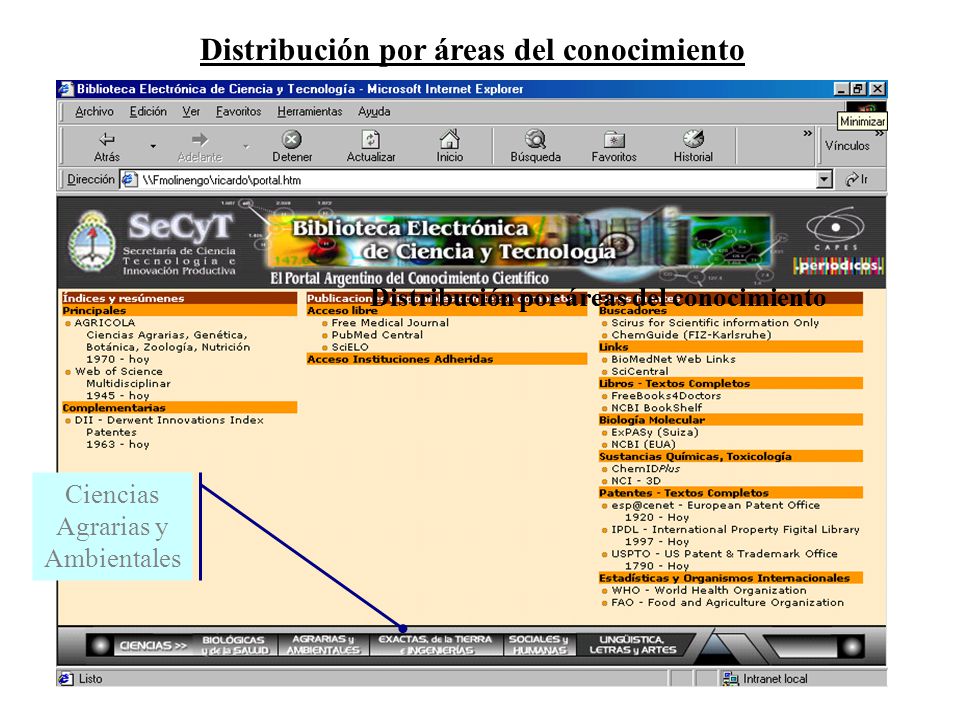Open the IPDL International Property Figital Library link
The width and height of the screenshot is (960, 720).
[x=735, y=530]
